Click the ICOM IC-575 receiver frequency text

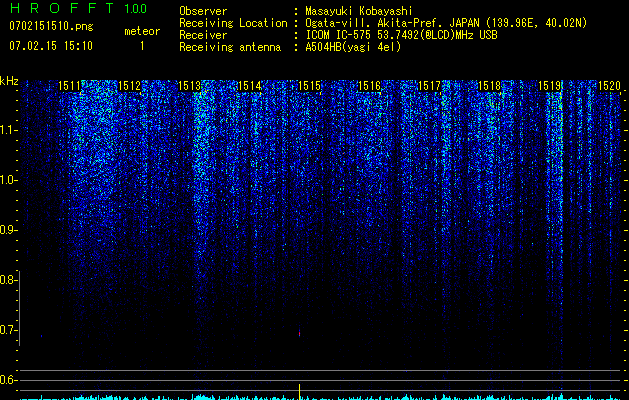[x=401, y=35]
